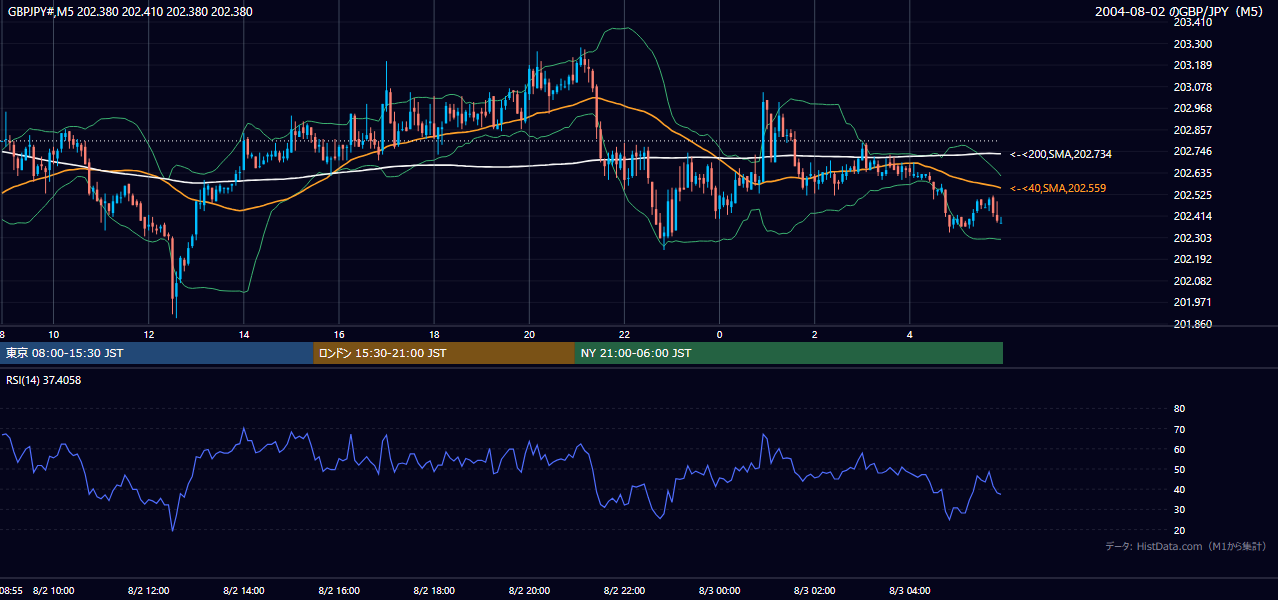Click the '8/2 10:00' date label
Image resolution: width=1278 pixels, height=600 pixels.
coord(54,591)
